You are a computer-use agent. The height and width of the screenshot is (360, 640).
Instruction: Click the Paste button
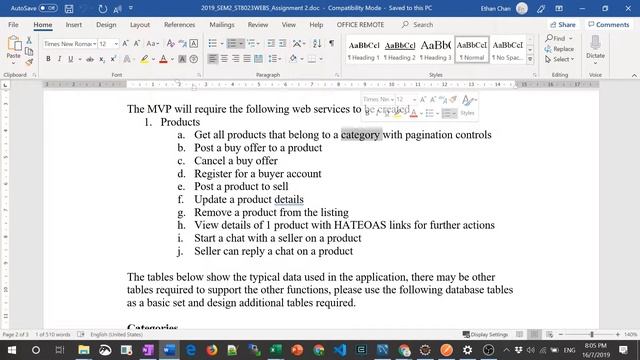[13, 48]
